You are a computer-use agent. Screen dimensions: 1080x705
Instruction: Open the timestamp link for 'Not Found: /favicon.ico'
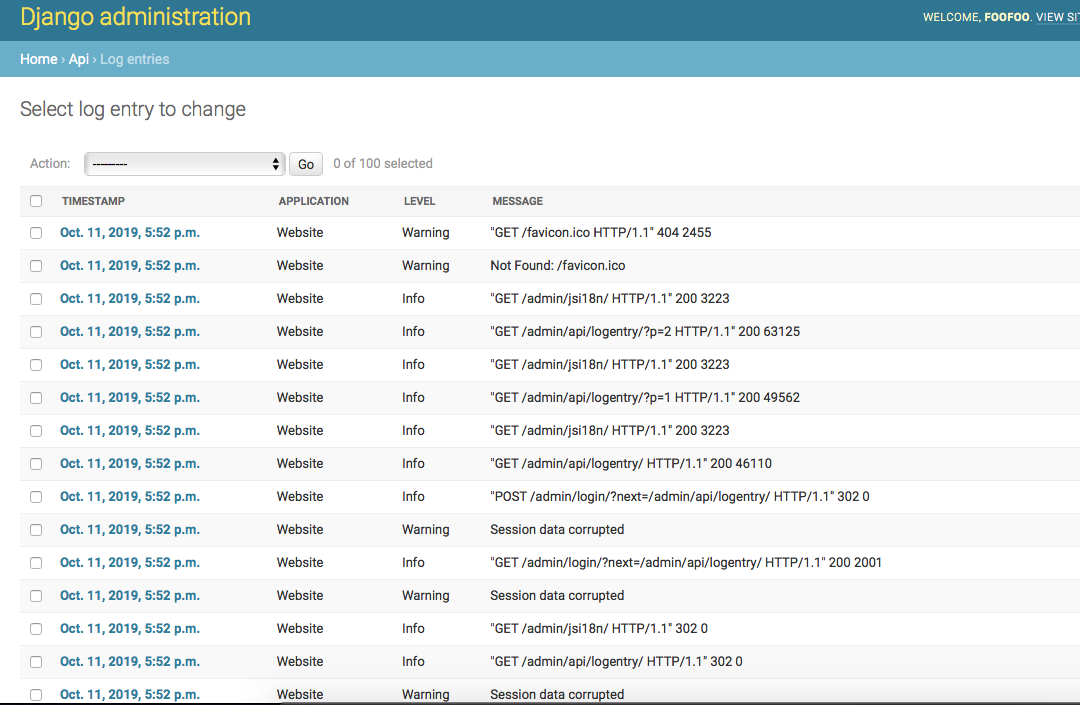point(129,266)
